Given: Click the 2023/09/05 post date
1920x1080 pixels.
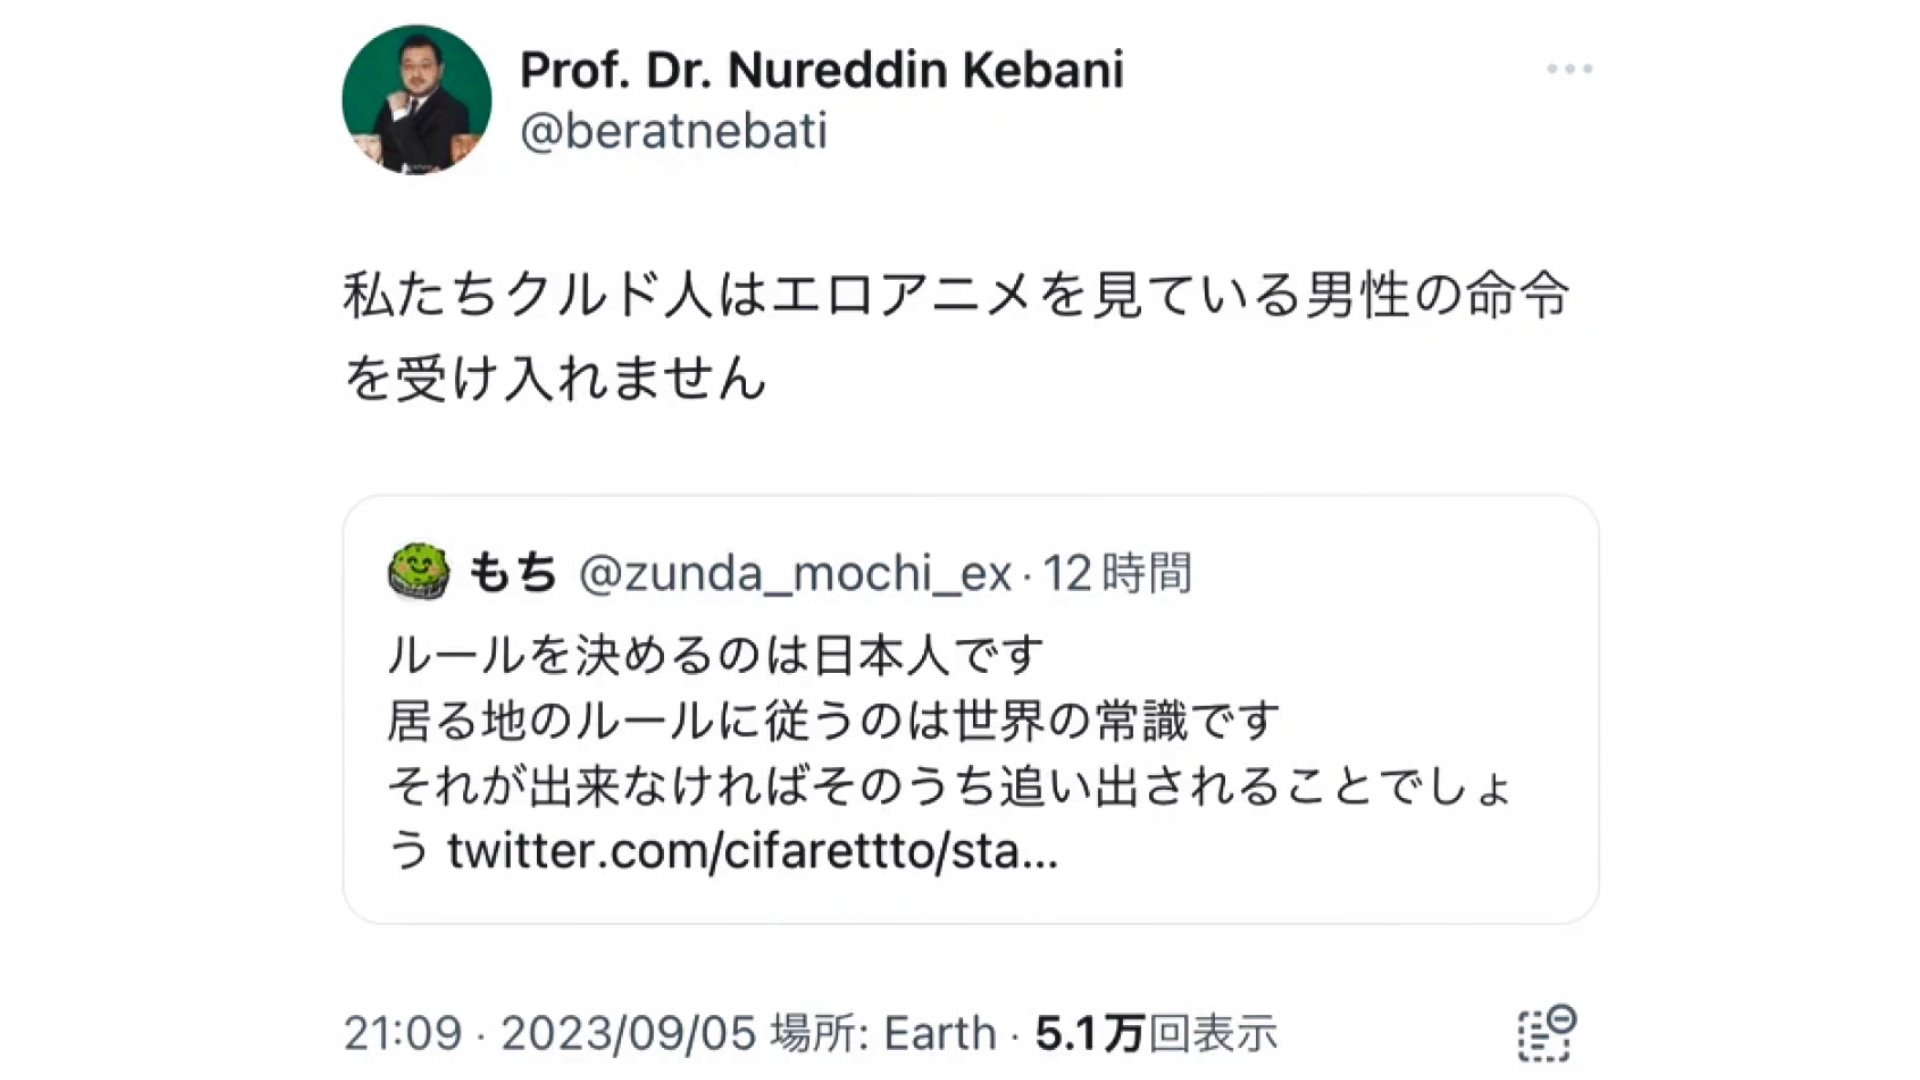Looking at the screenshot, I should click(x=628, y=1033).
